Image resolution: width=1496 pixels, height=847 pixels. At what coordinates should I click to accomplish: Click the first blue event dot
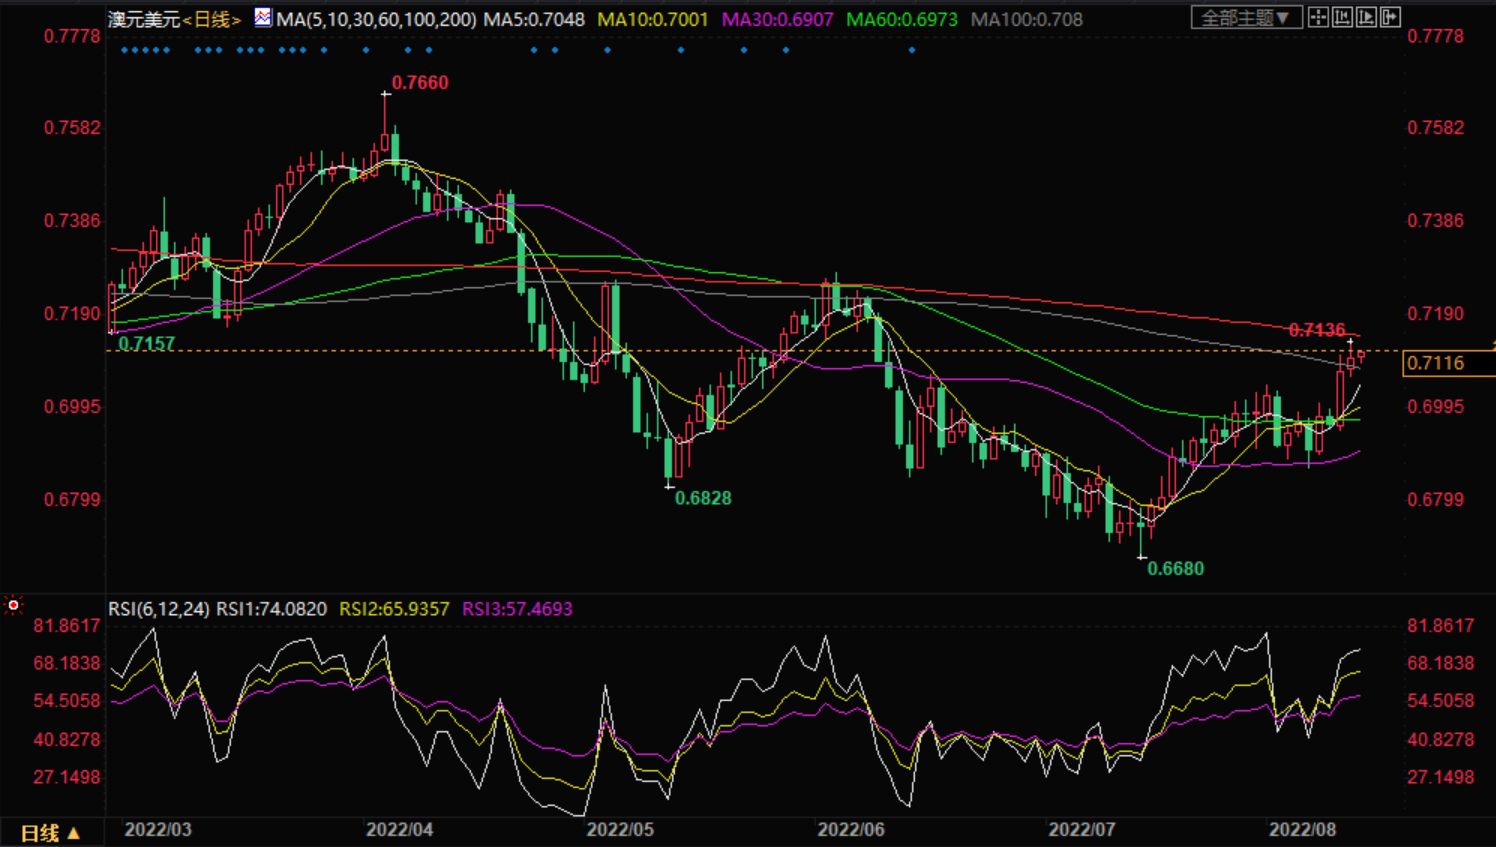click(x=123, y=50)
